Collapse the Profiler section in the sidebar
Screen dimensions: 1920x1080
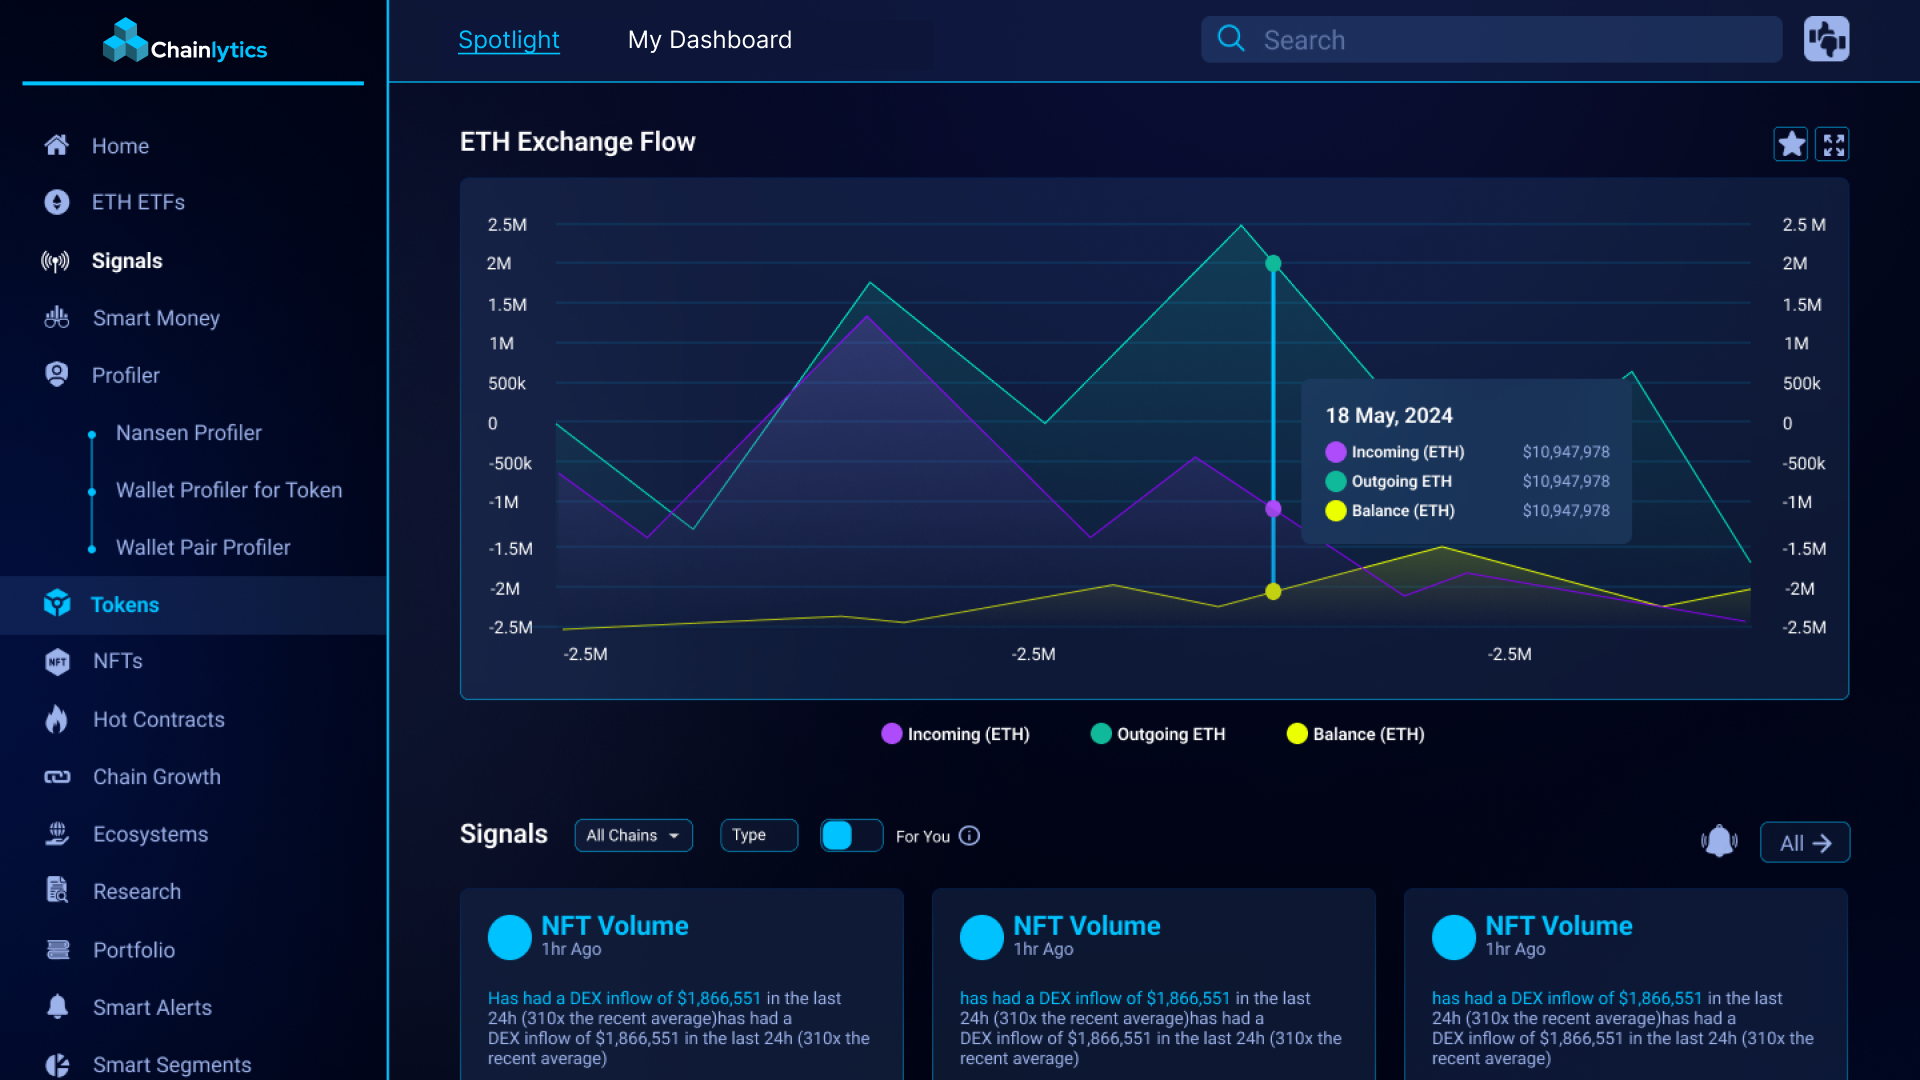(125, 375)
